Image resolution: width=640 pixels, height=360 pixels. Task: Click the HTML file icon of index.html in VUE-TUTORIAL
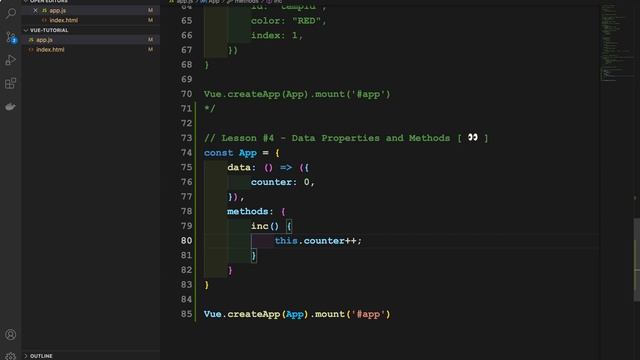point(31,49)
